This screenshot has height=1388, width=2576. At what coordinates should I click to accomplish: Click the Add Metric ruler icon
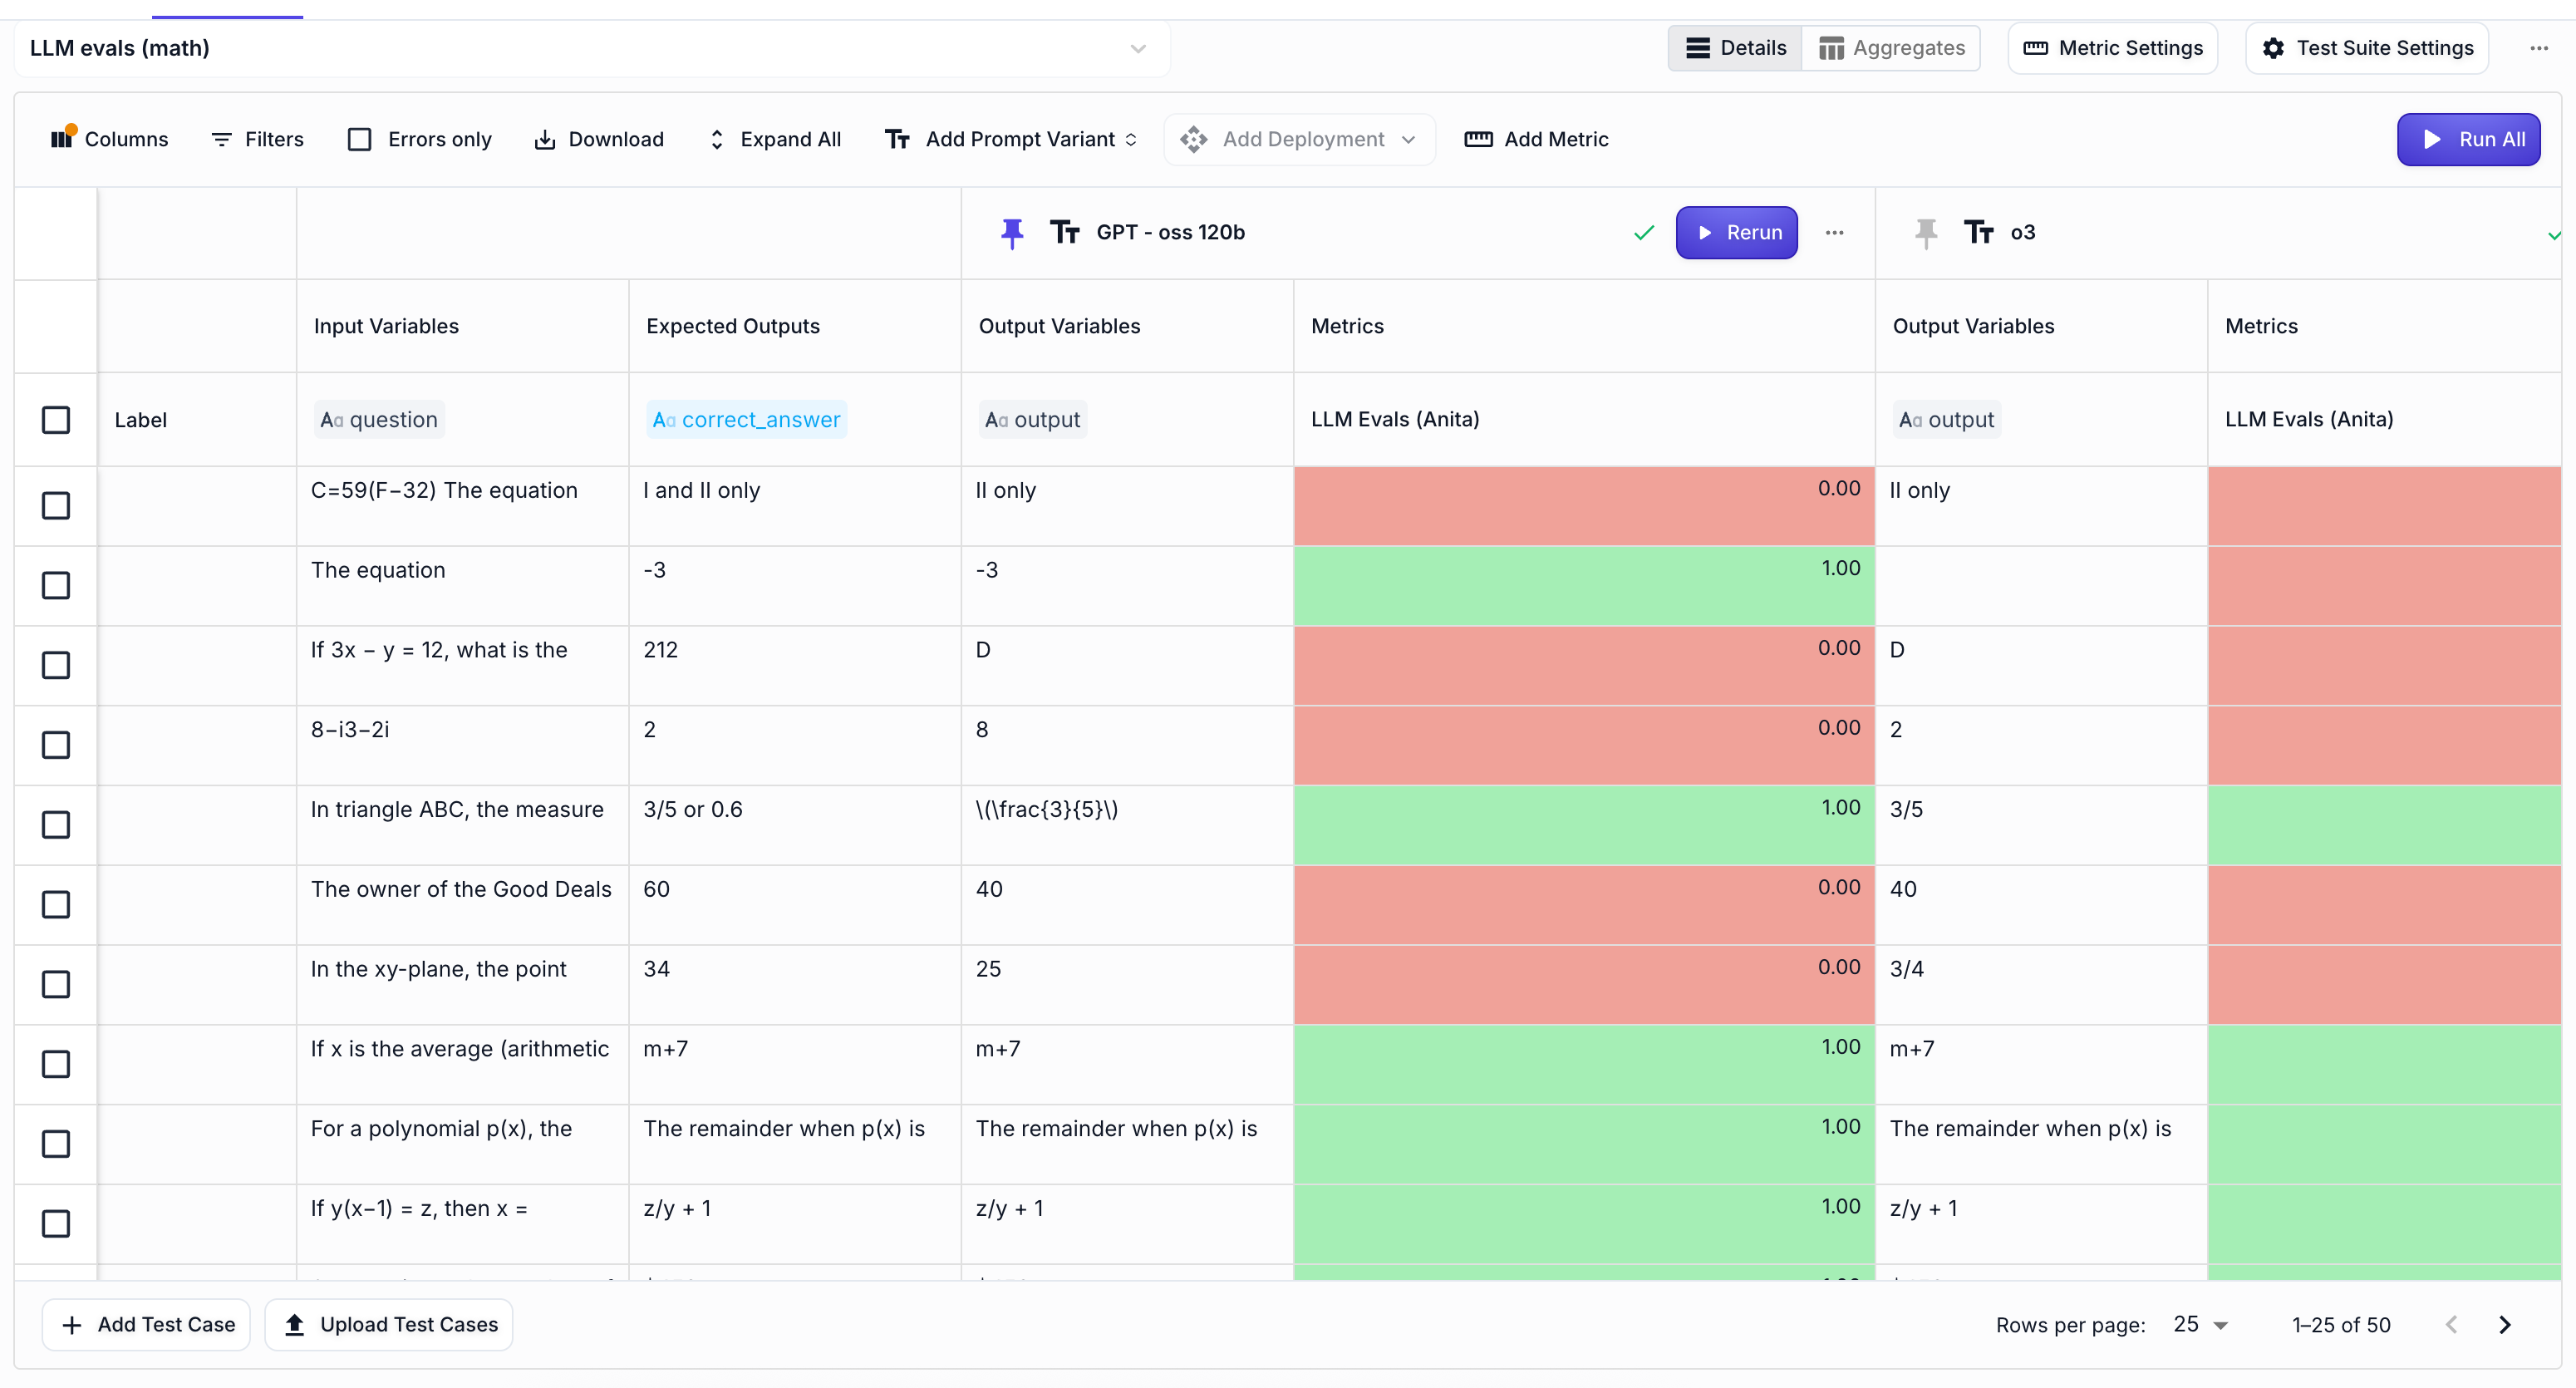pos(1478,139)
